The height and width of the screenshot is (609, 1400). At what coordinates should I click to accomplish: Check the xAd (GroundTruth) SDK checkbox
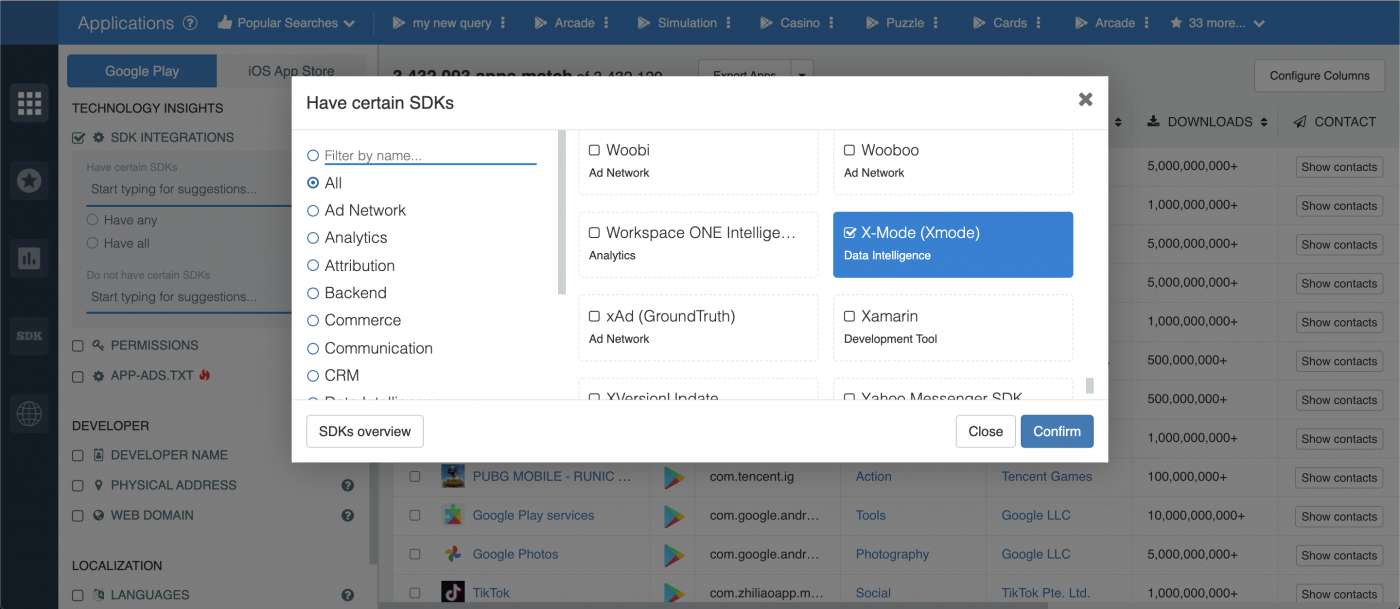[594, 316]
